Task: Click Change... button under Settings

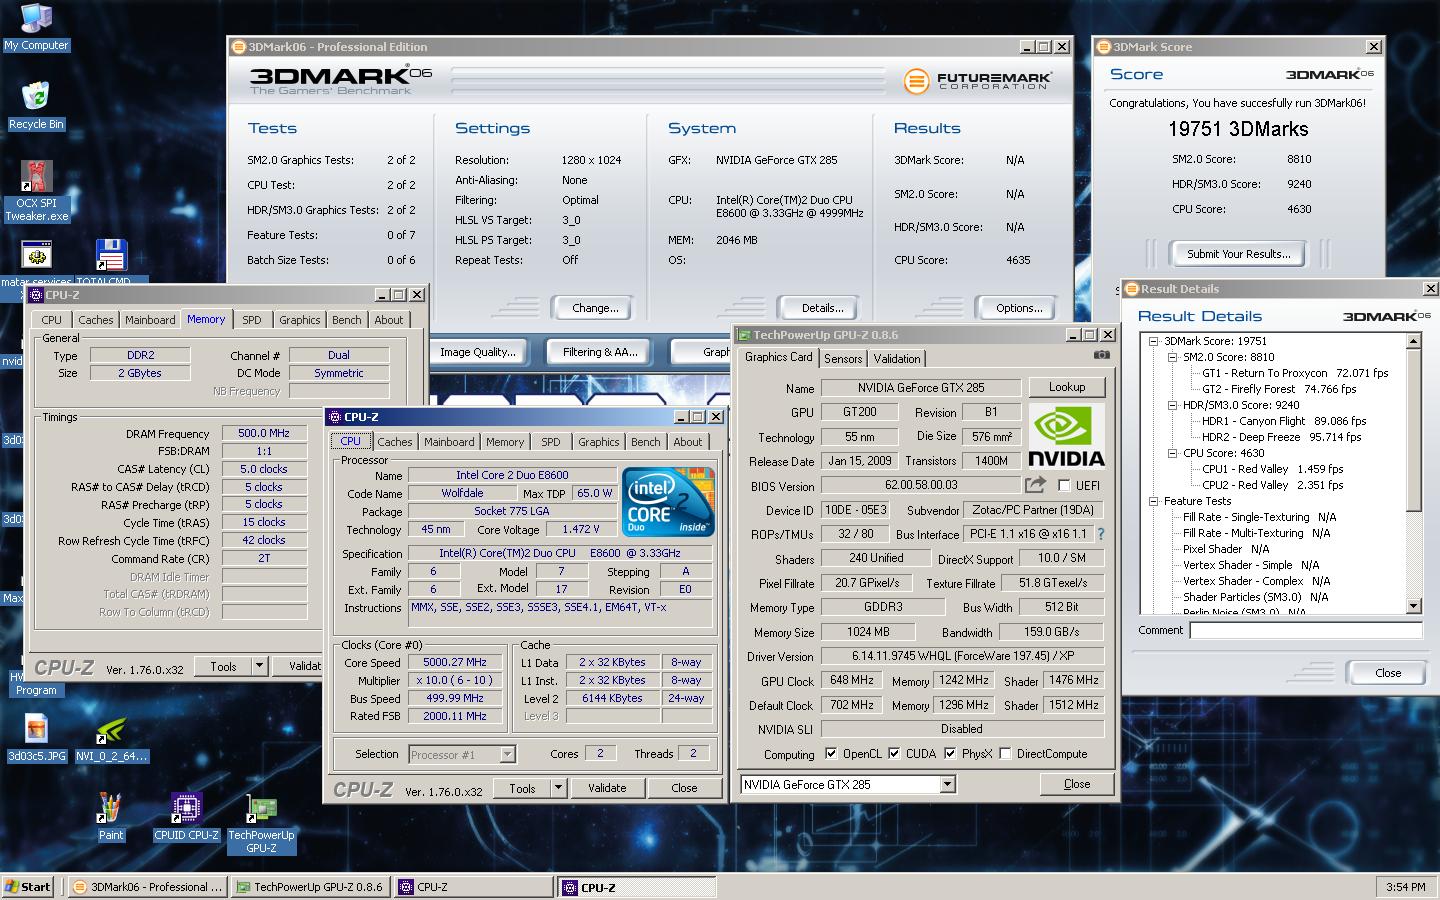Action: (595, 308)
